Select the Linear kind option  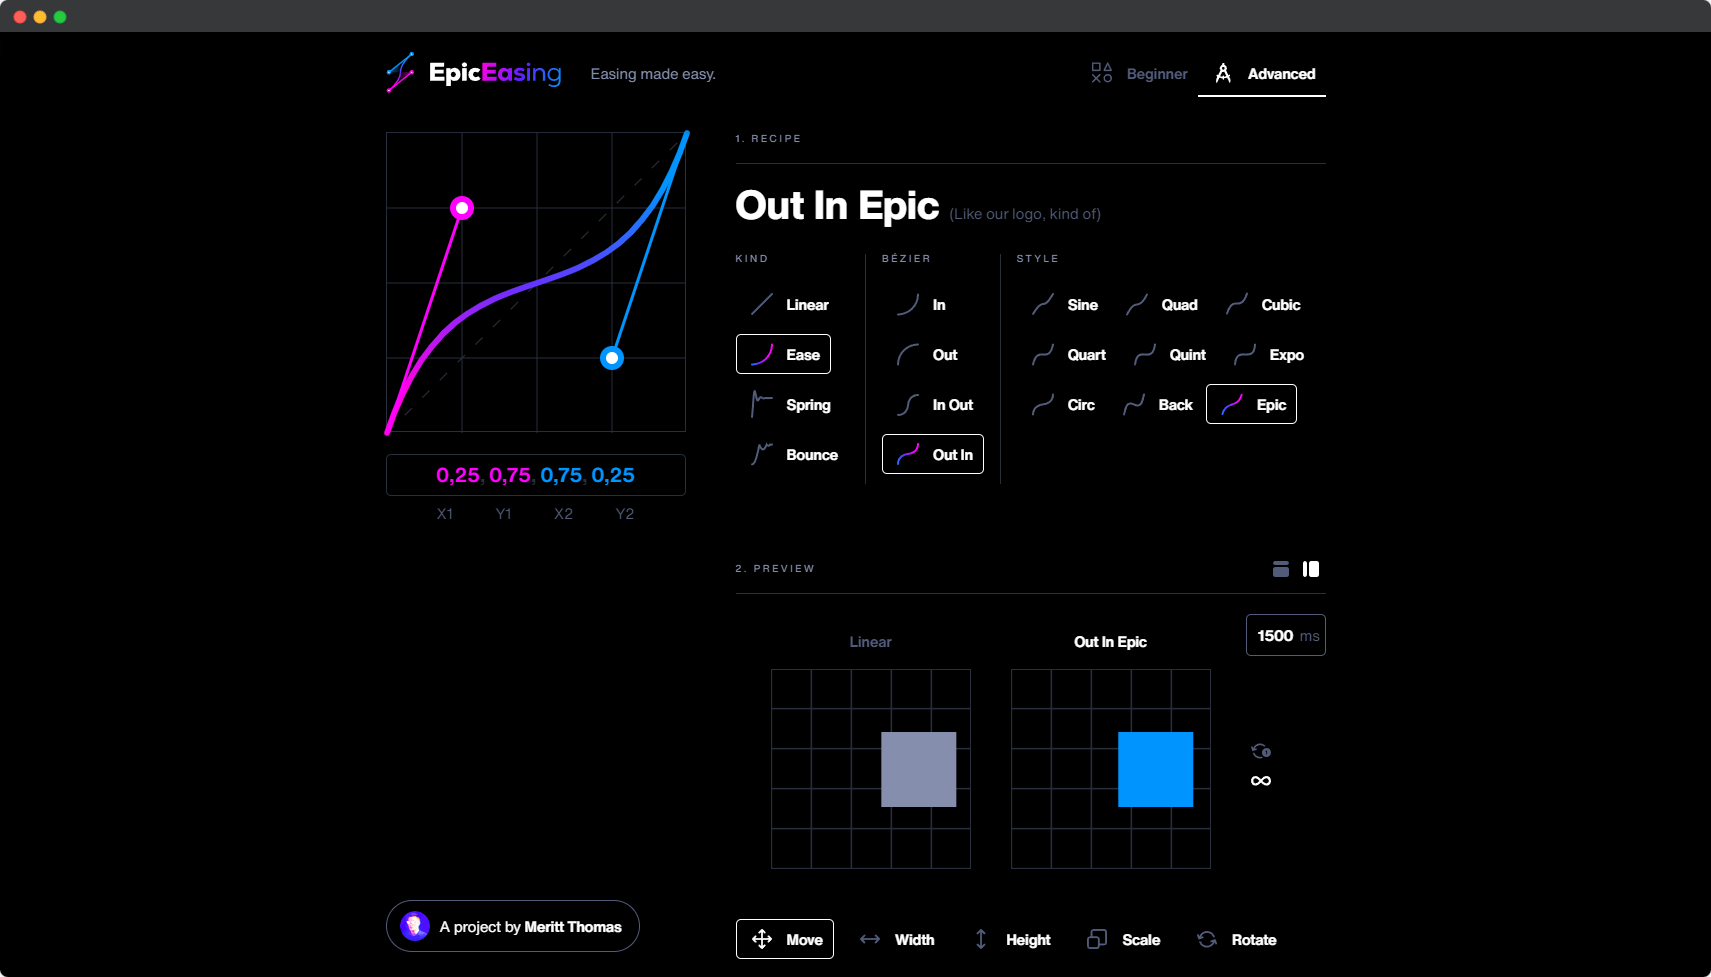pos(790,305)
